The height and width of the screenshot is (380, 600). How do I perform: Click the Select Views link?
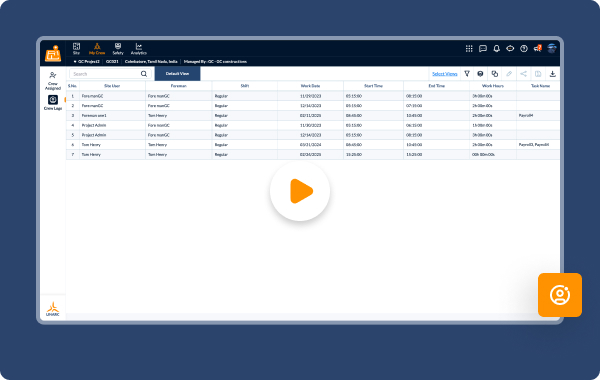(445, 74)
